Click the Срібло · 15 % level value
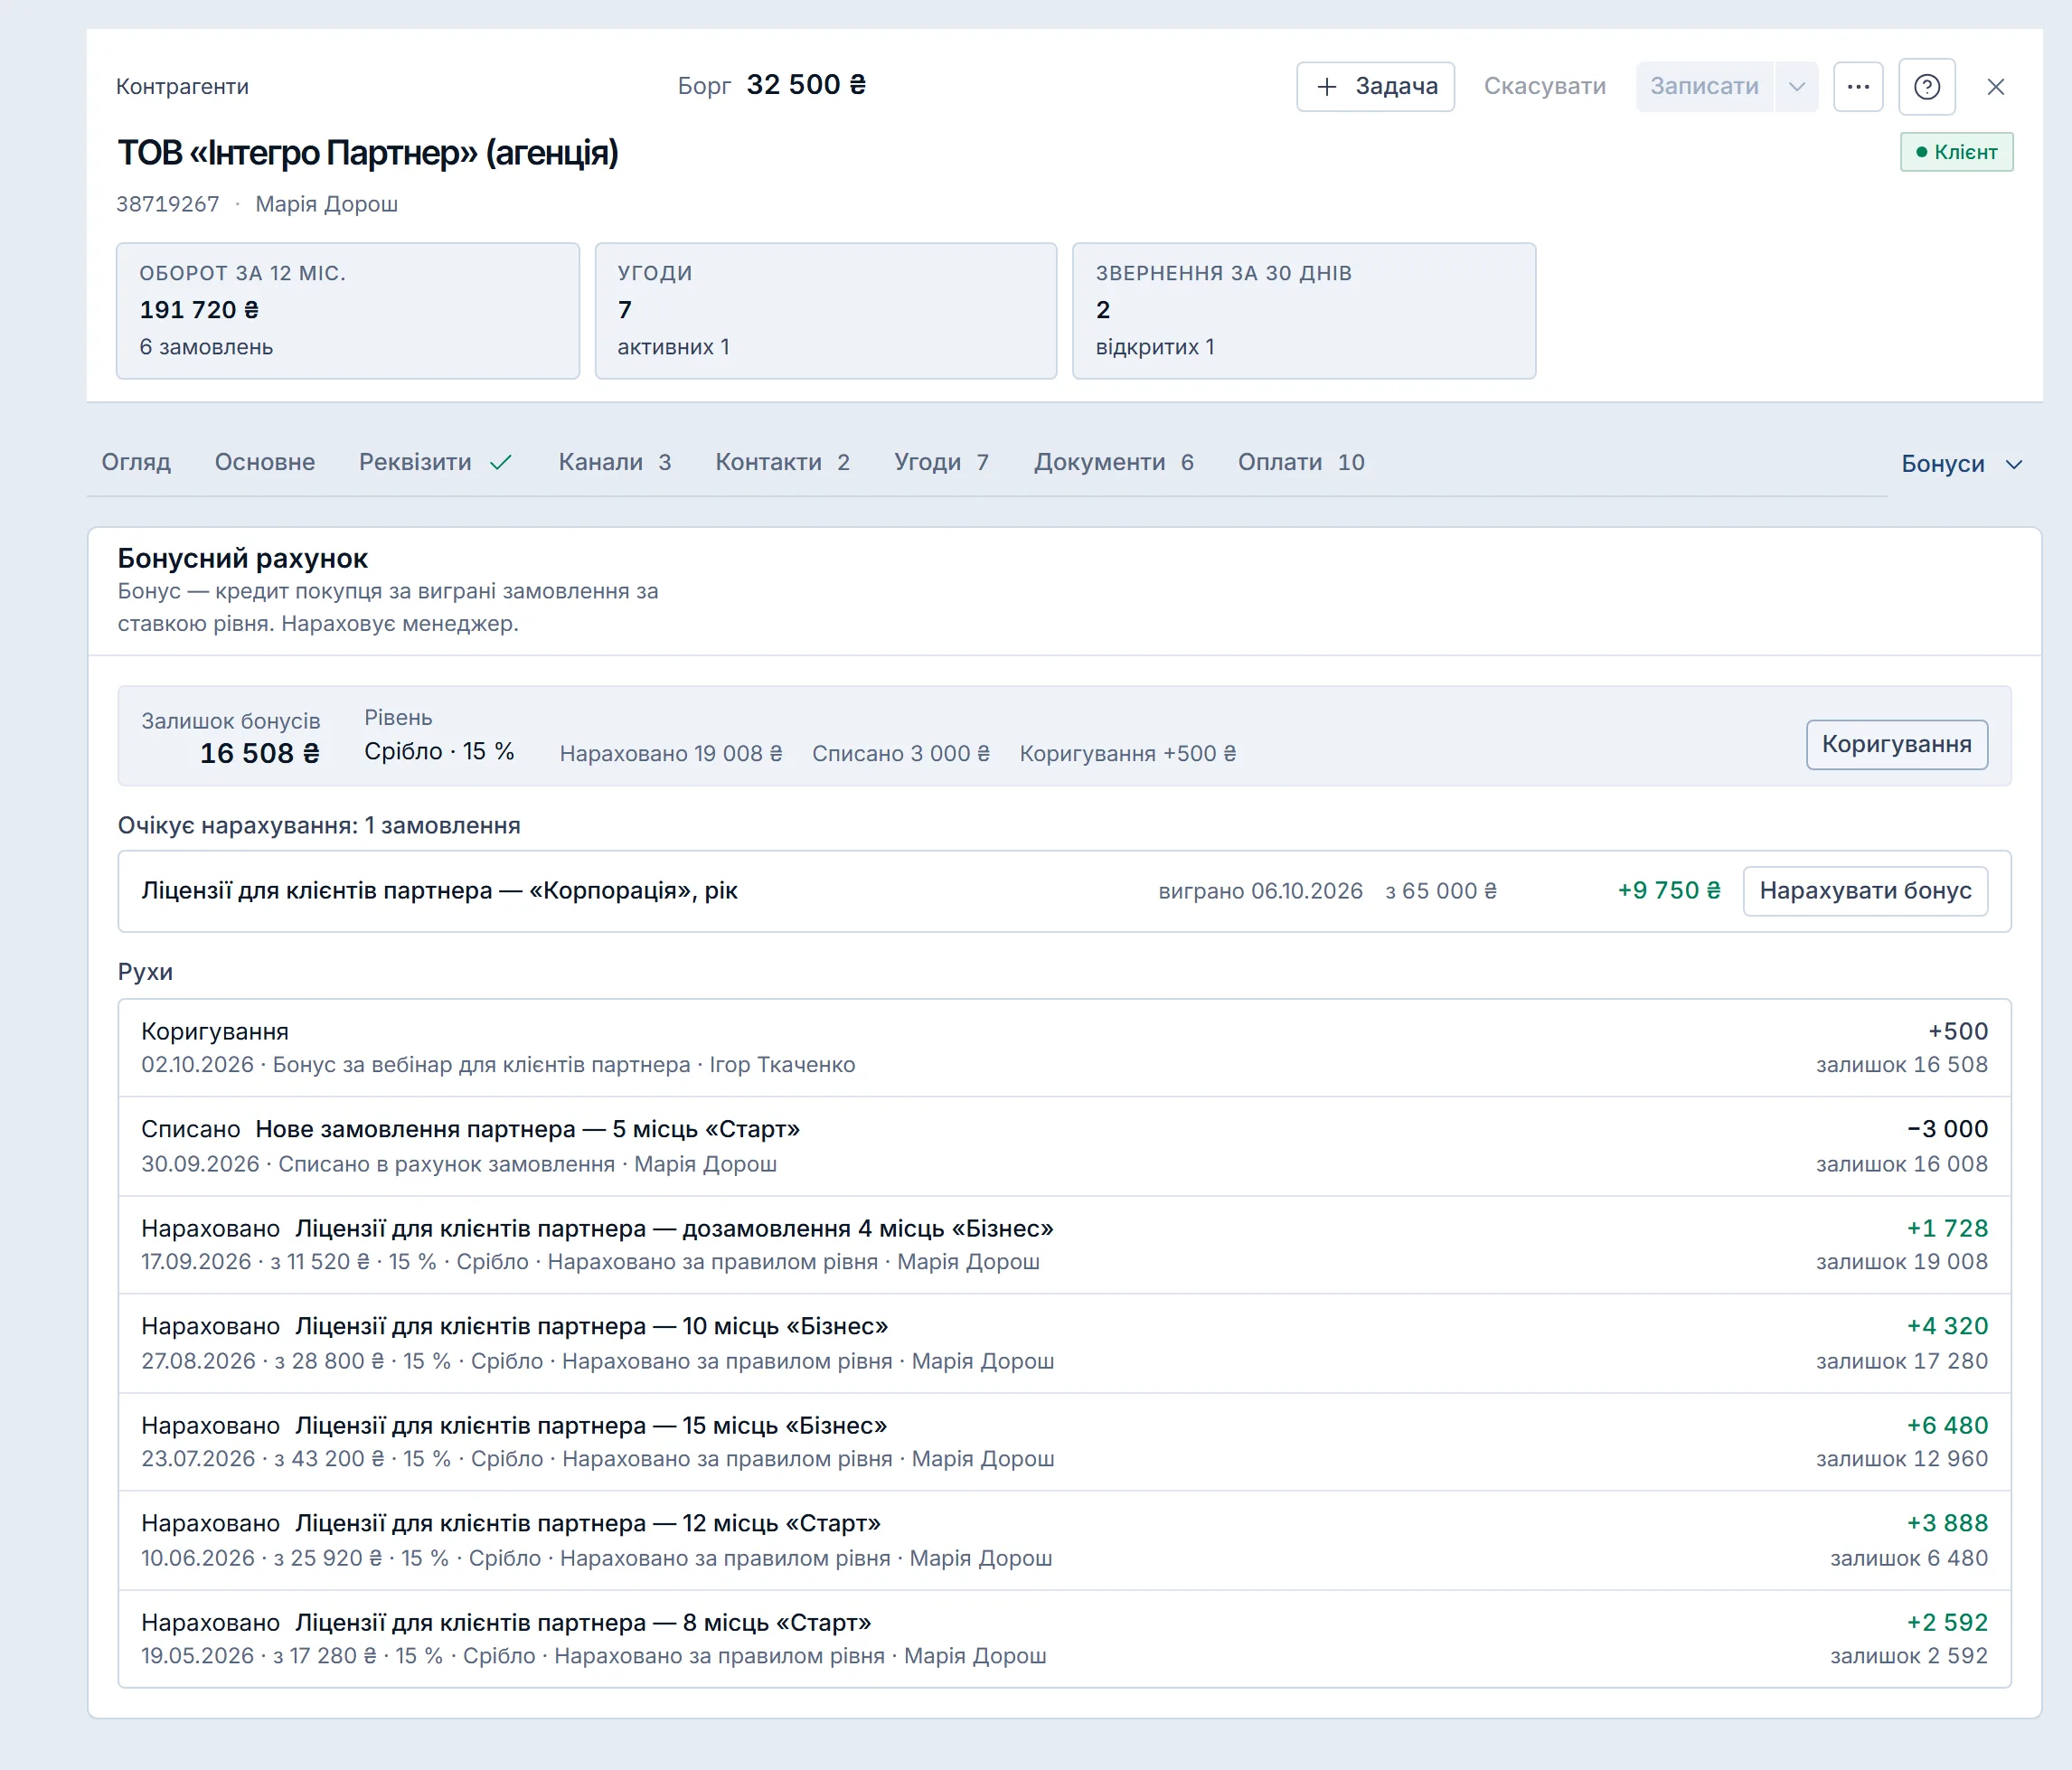This screenshot has width=2072, height=1770. (439, 751)
